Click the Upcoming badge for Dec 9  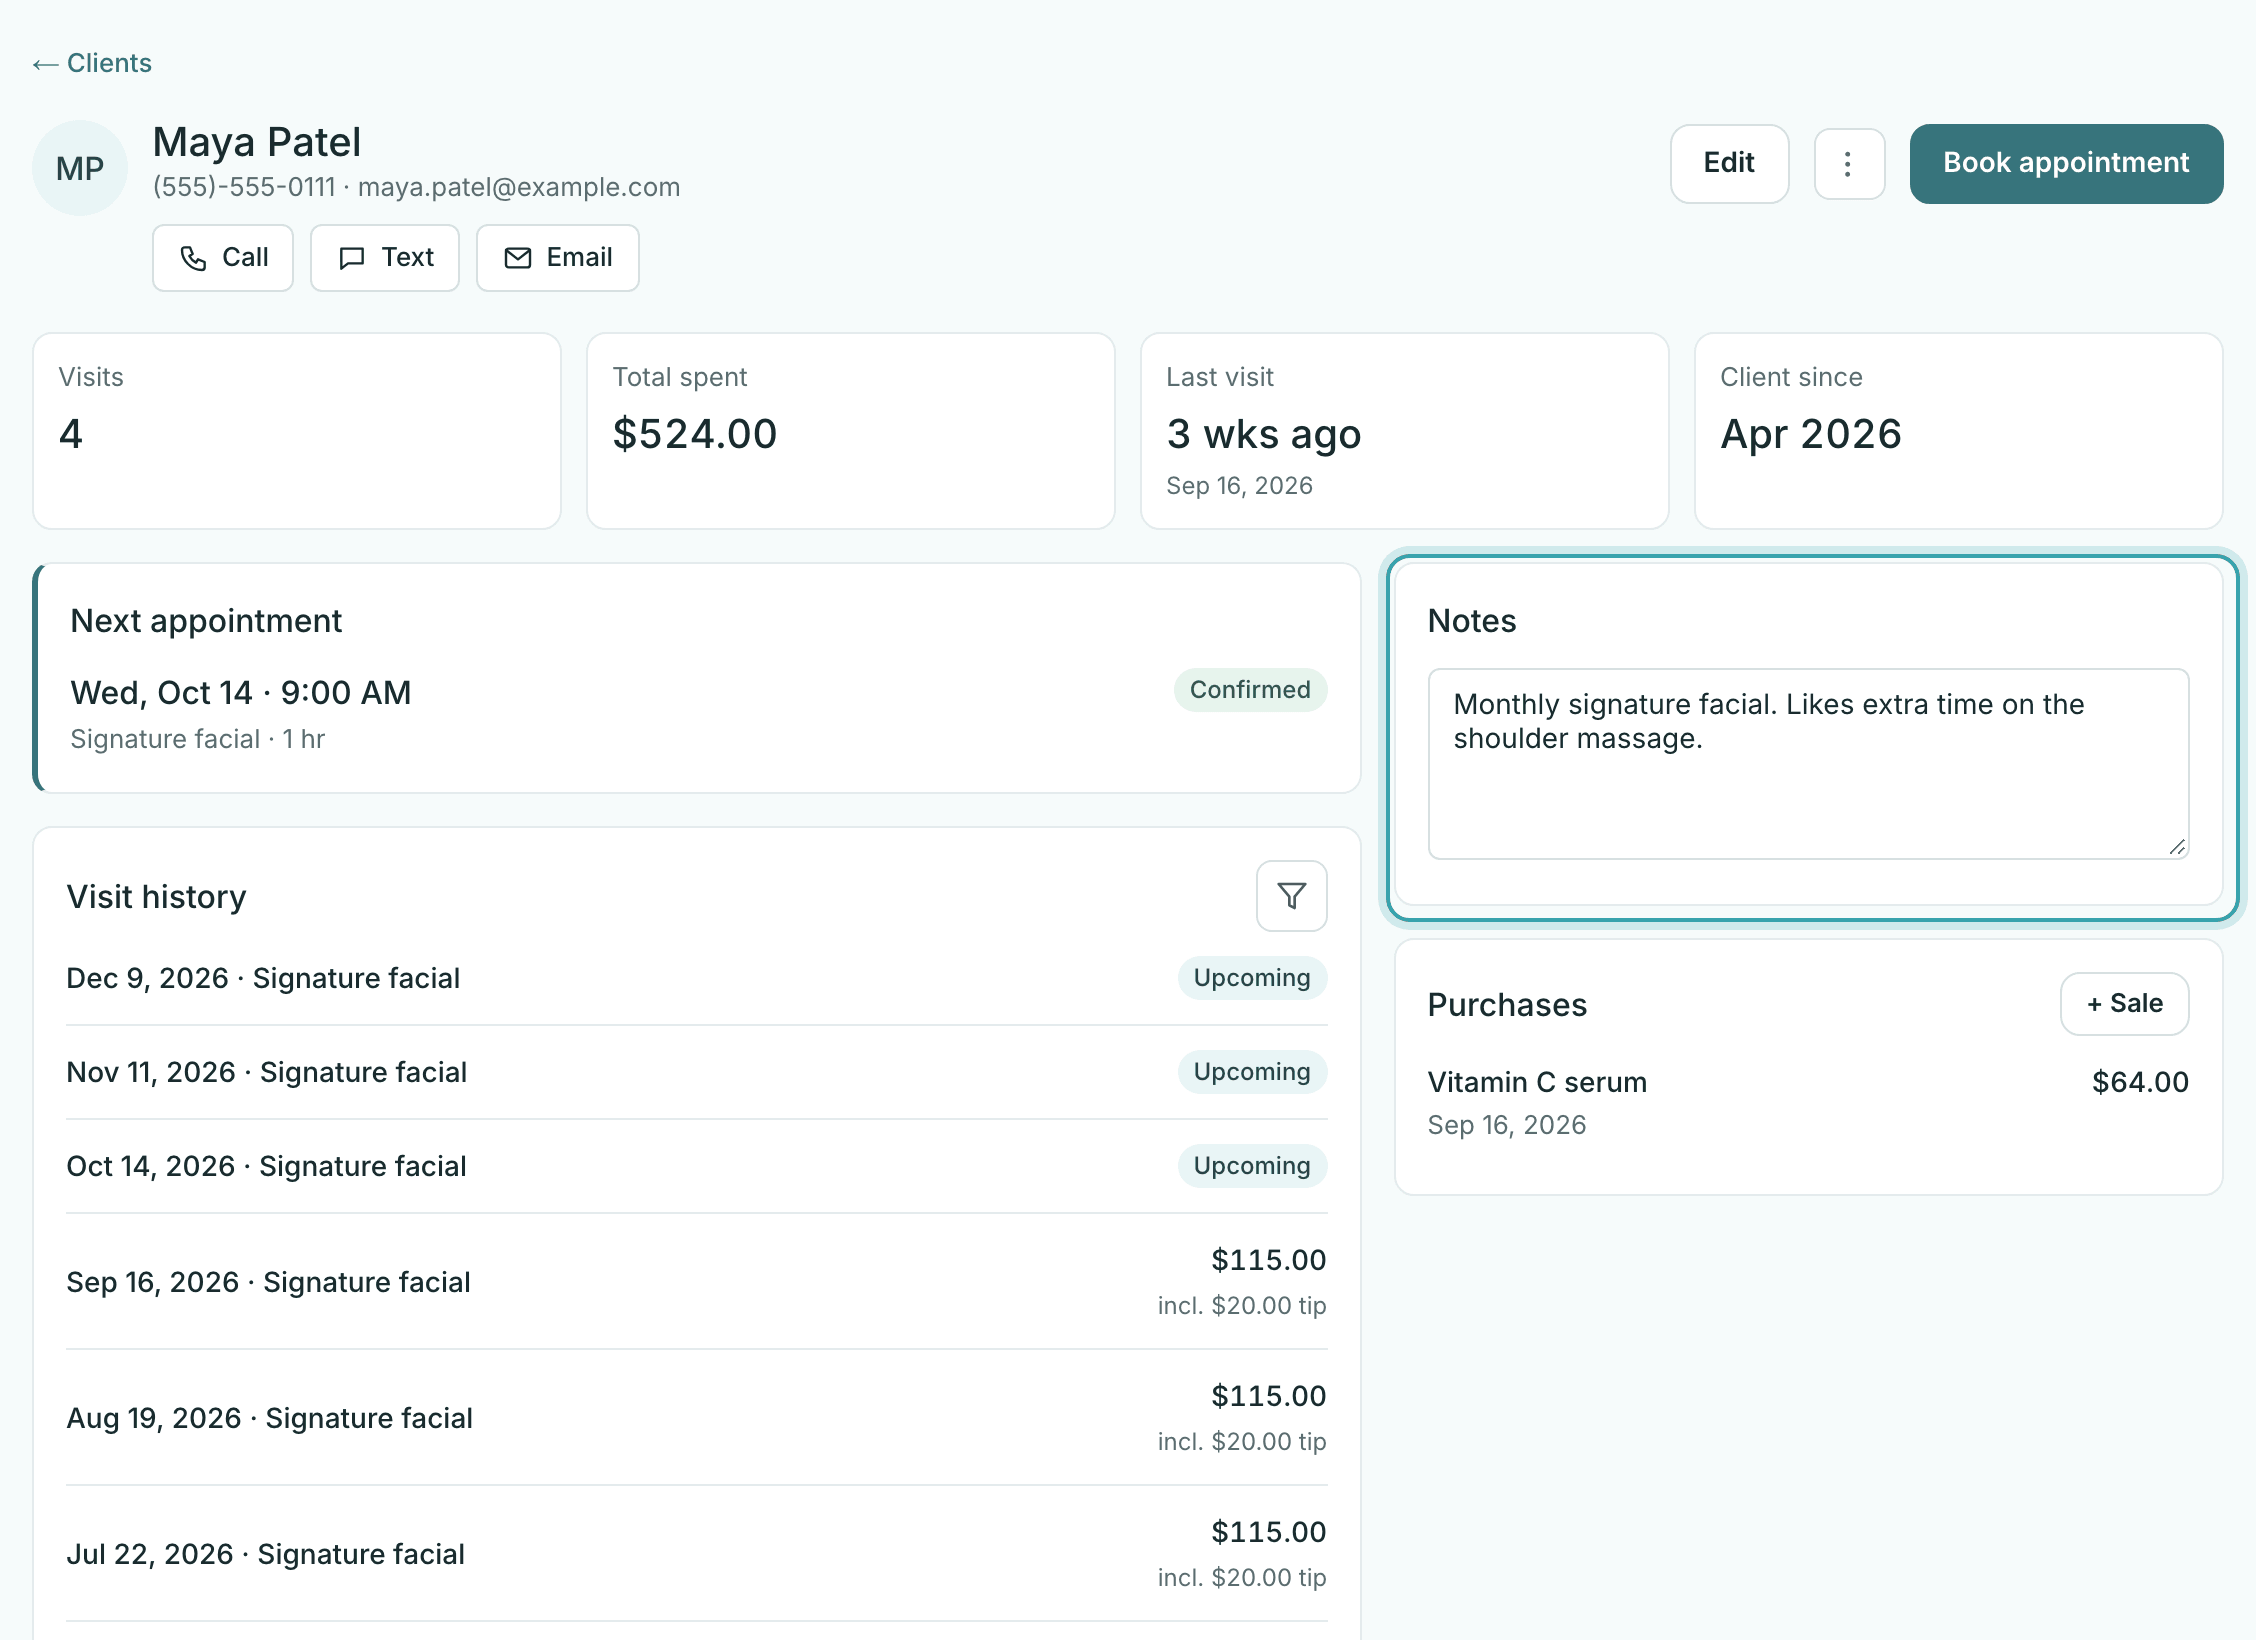[1252, 978]
